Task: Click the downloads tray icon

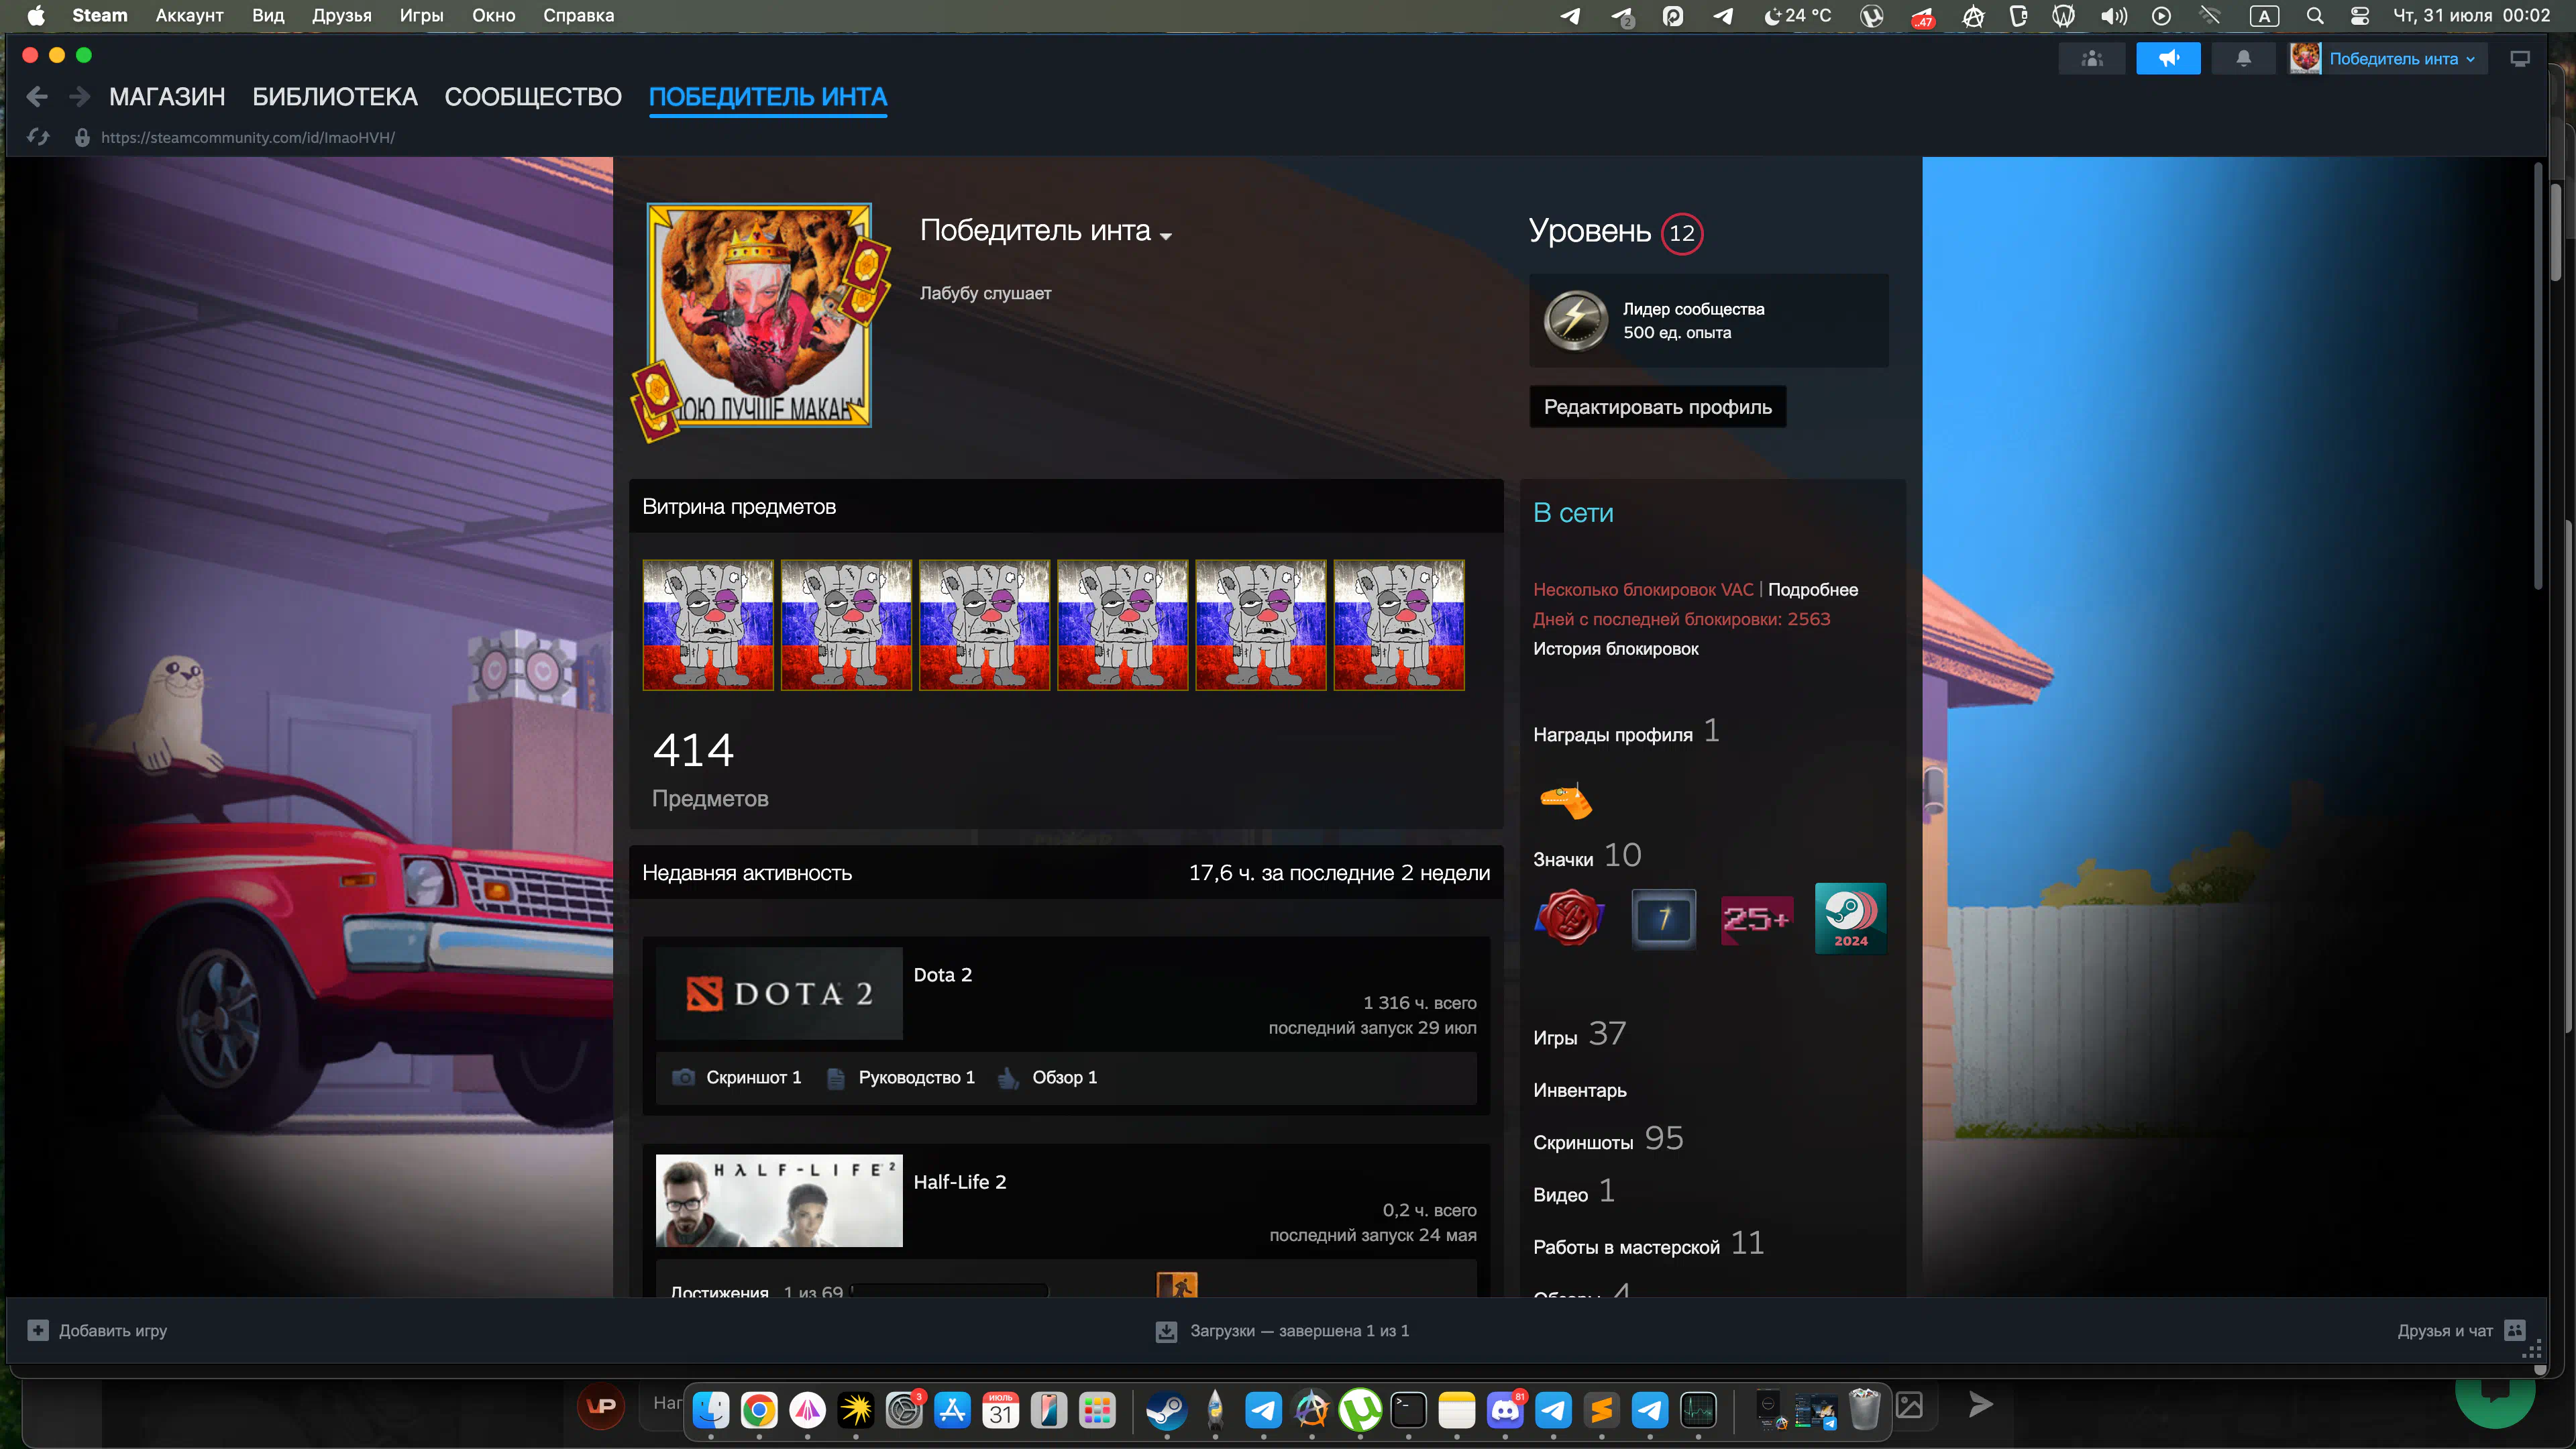Action: pos(1166,1331)
